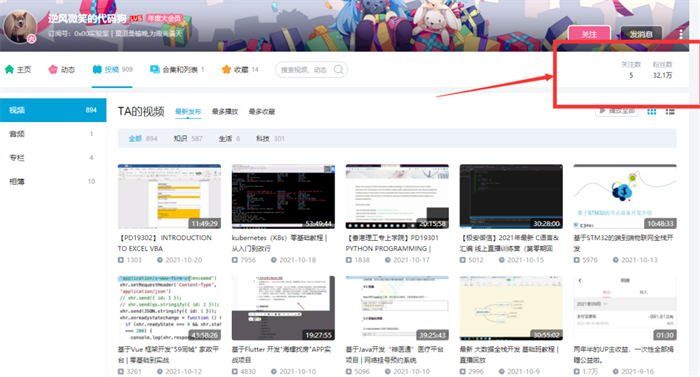Select 专栏 in the sidebar
Viewport: 700px width, 377px height.
(53, 157)
